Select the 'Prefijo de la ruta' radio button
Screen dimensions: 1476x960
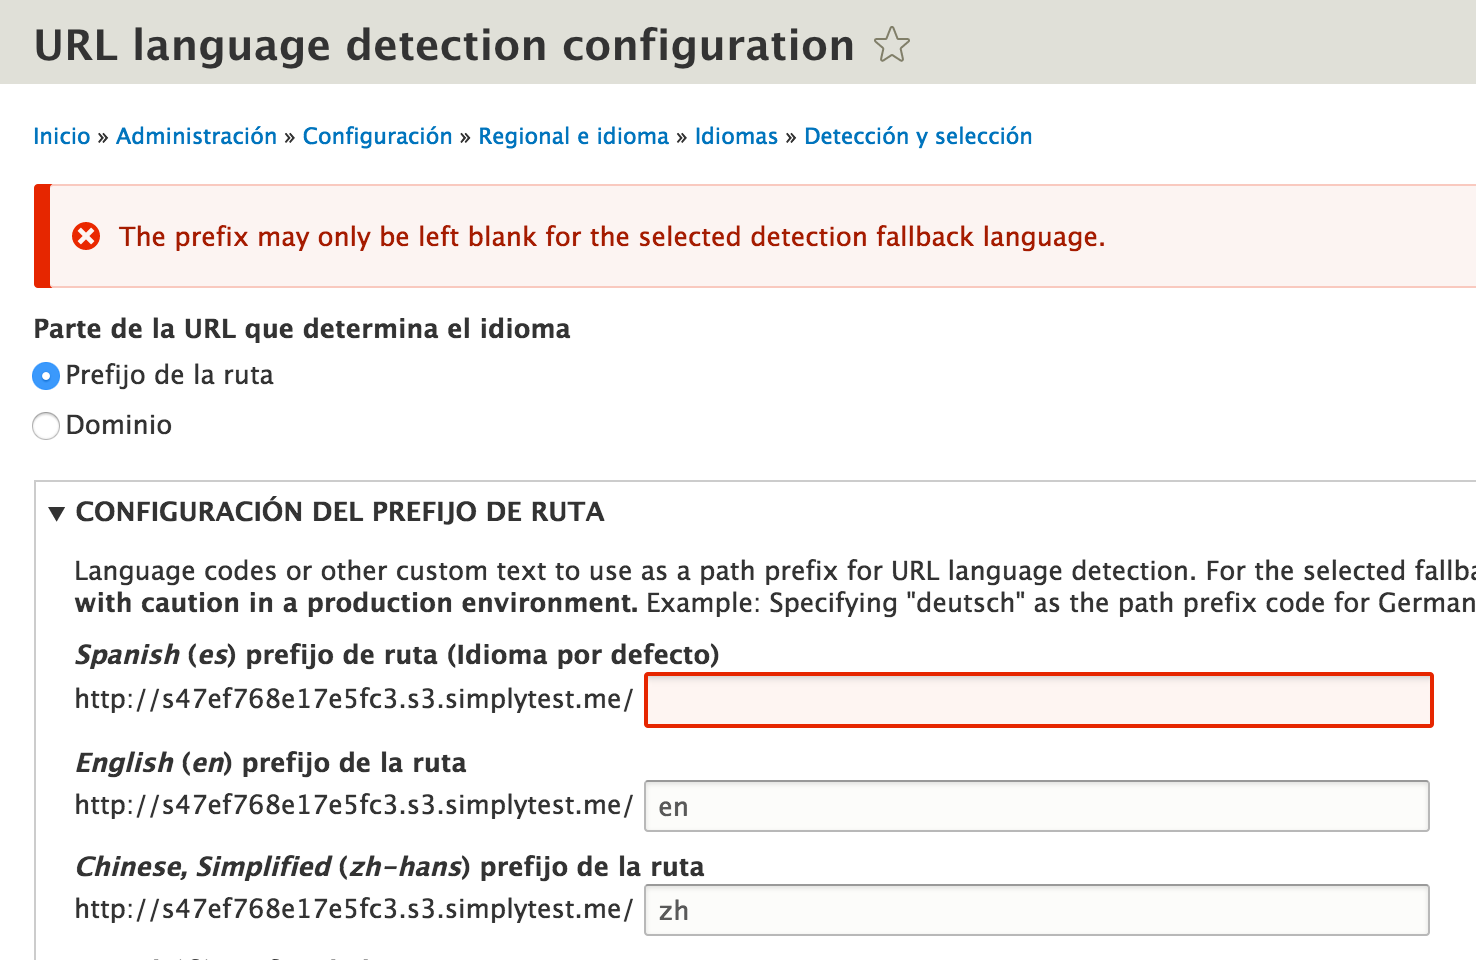45,375
